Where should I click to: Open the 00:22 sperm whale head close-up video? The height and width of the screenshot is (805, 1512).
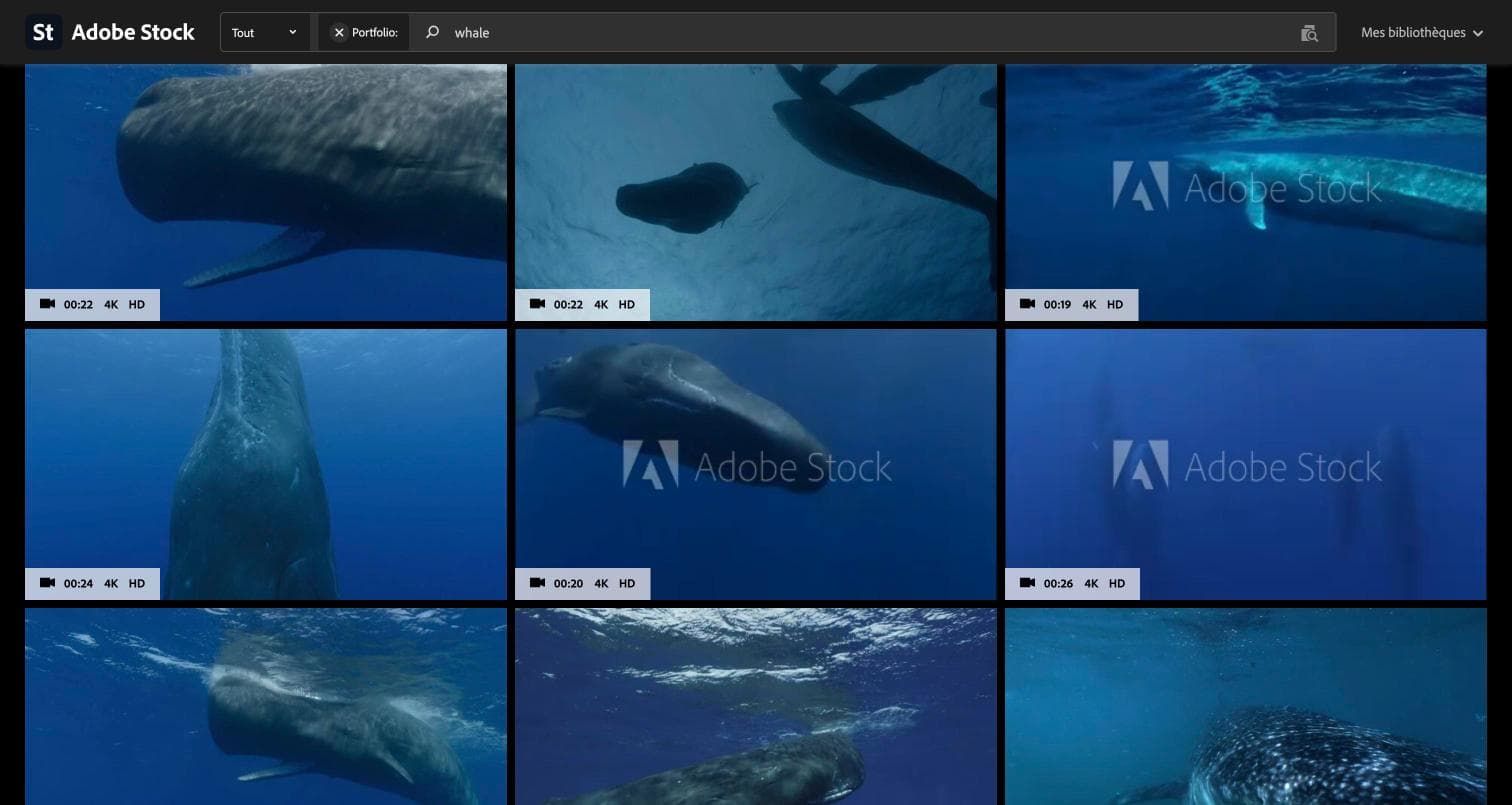266,192
